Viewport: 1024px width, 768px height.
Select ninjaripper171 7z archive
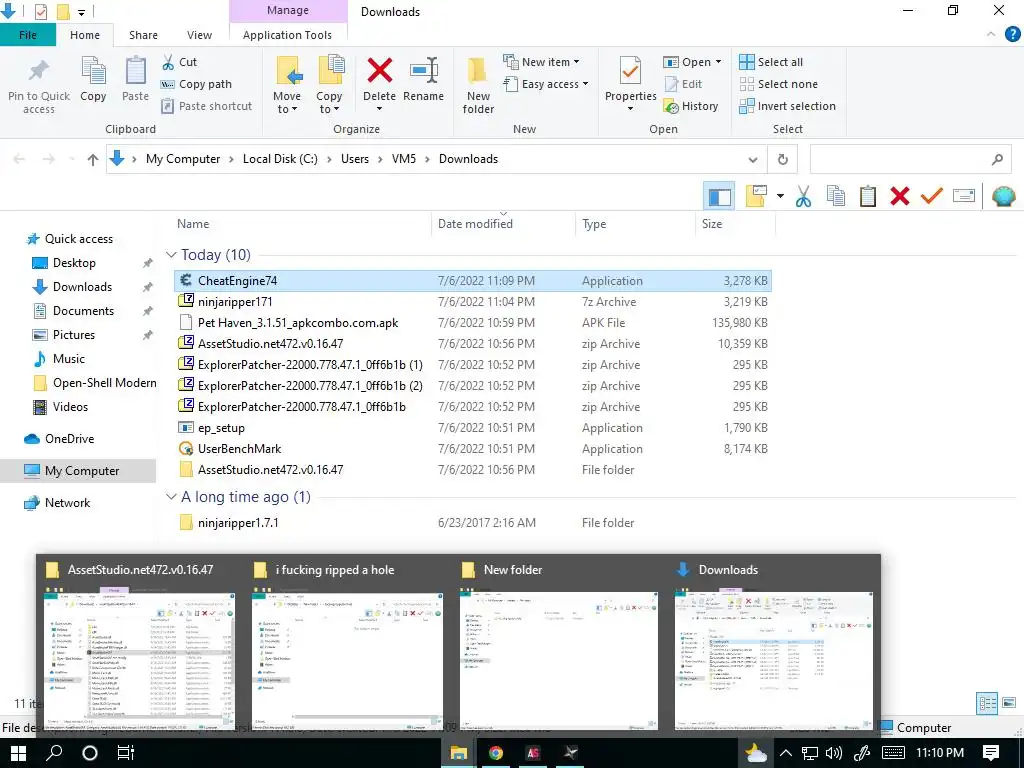[x=473, y=302]
